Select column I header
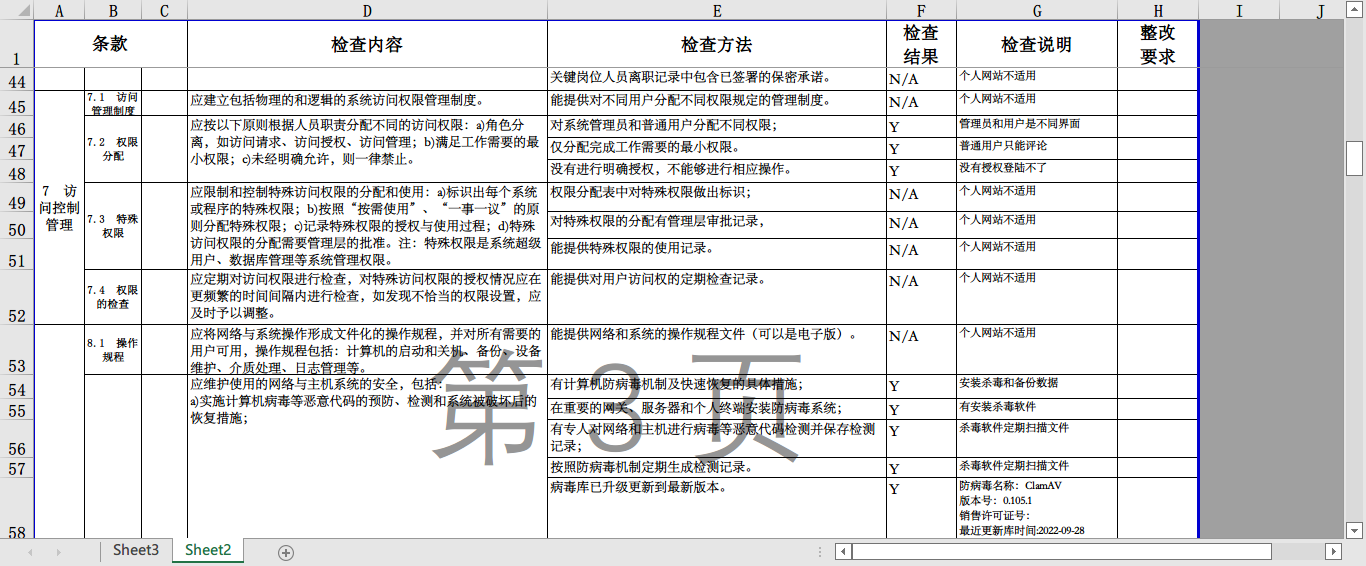Viewport: 1366px width, 566px height. pyautogui.click(x=1239, y=10)
